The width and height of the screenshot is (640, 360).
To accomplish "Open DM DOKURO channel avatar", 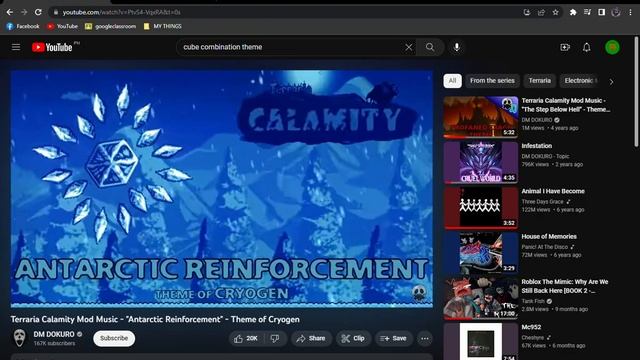I will [x=20, y=338].
